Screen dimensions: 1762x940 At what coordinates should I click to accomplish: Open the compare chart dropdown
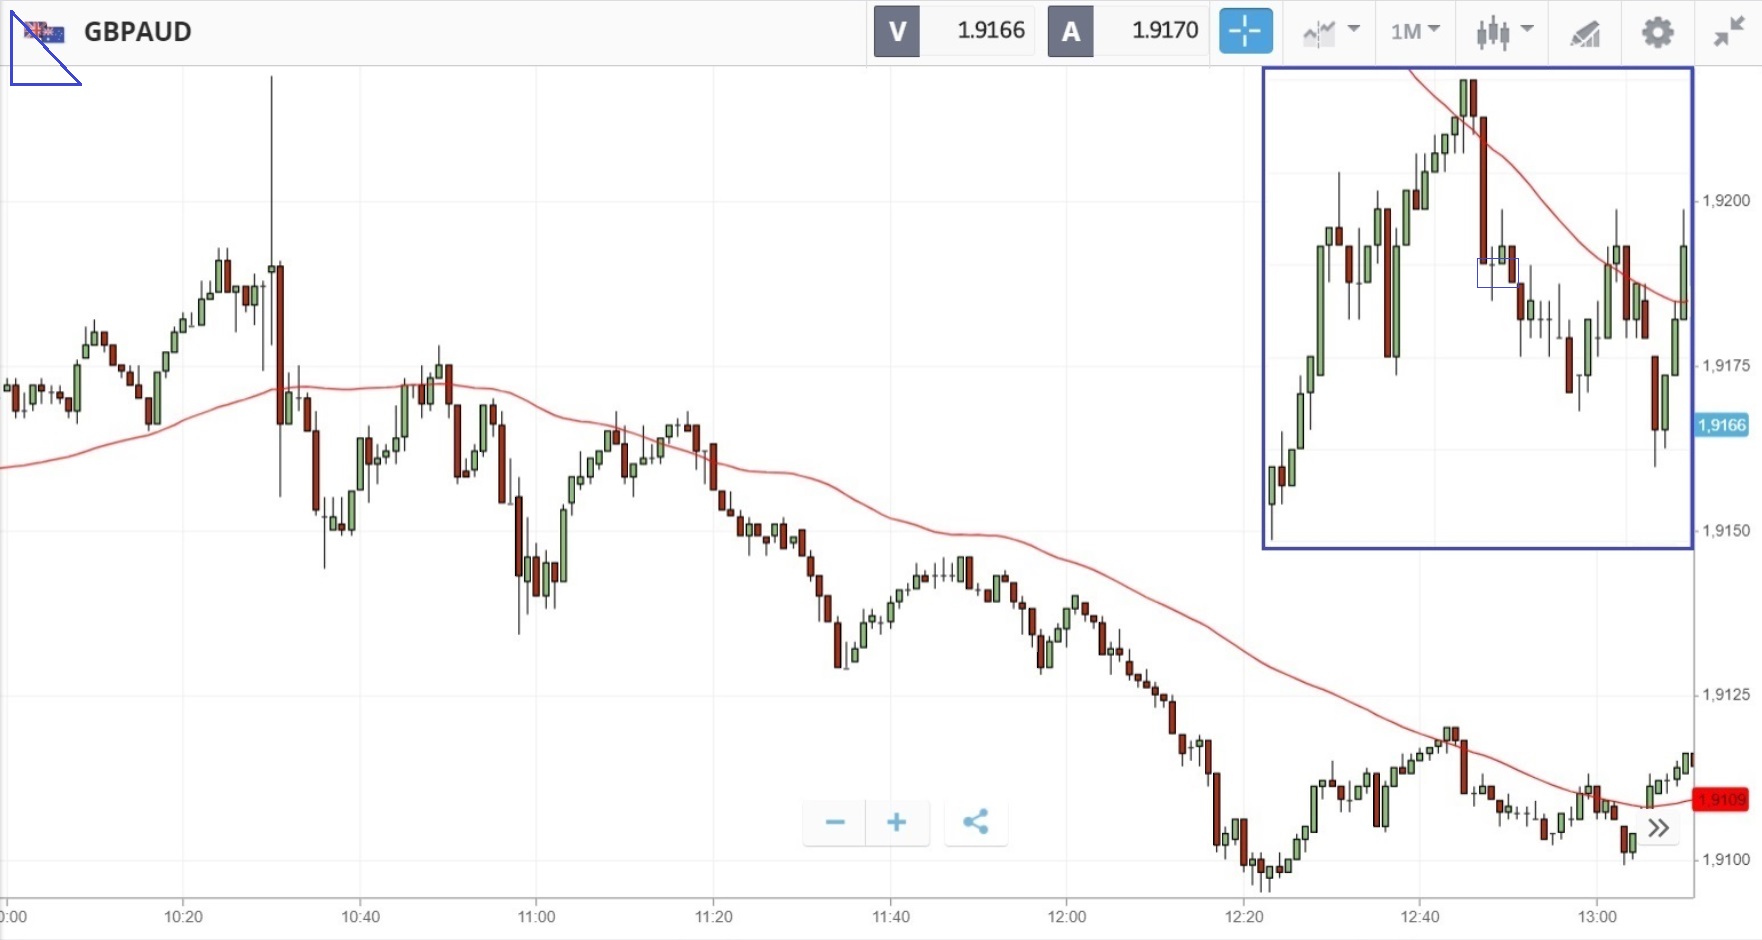coord(1331,32)
